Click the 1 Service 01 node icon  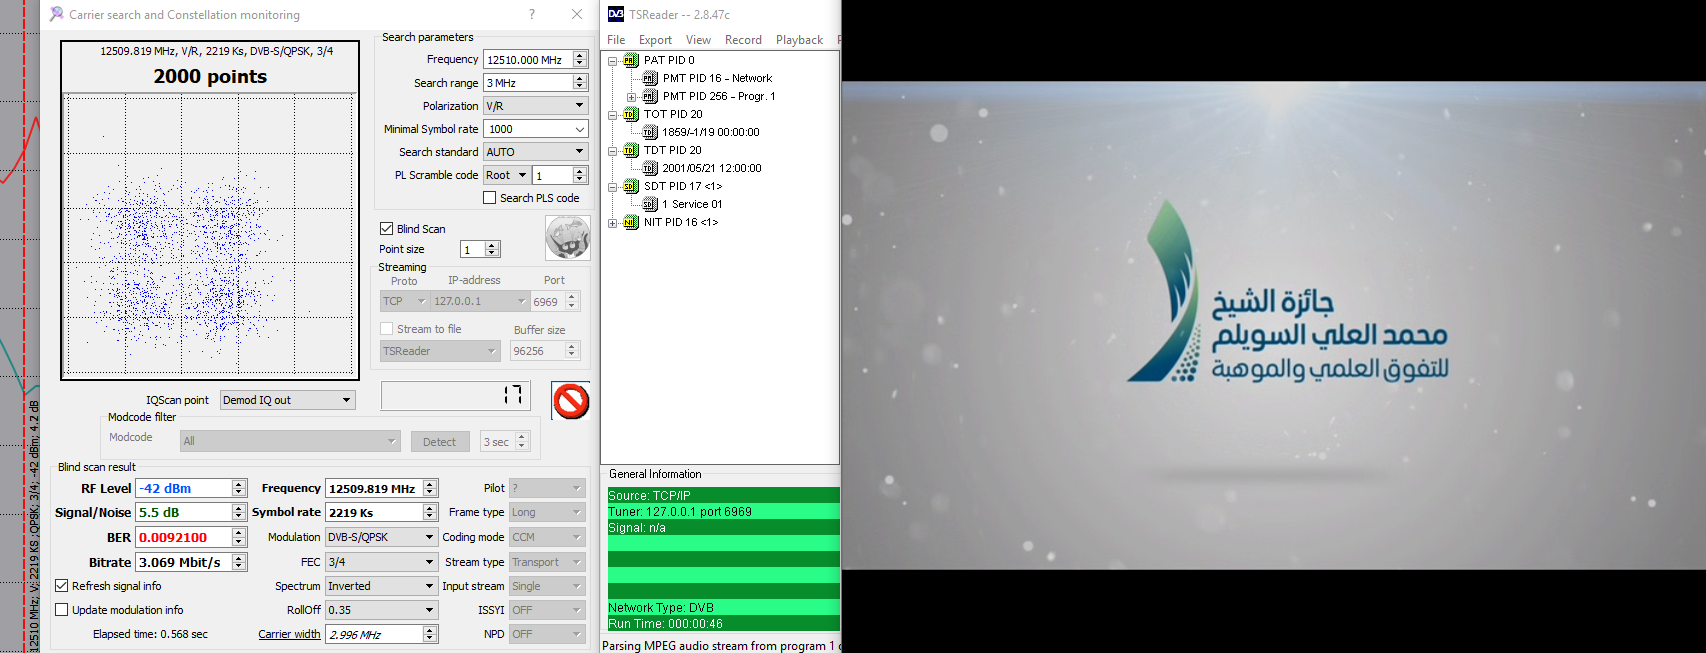pyautogui.click(x=649, y=204)
